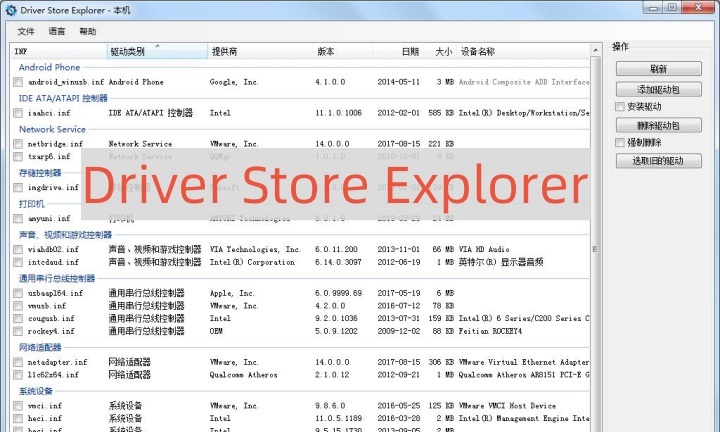Click the VIA HD Audio device name
The width and height of the screenshot is (720, 432).
click(x=484, y=249)
